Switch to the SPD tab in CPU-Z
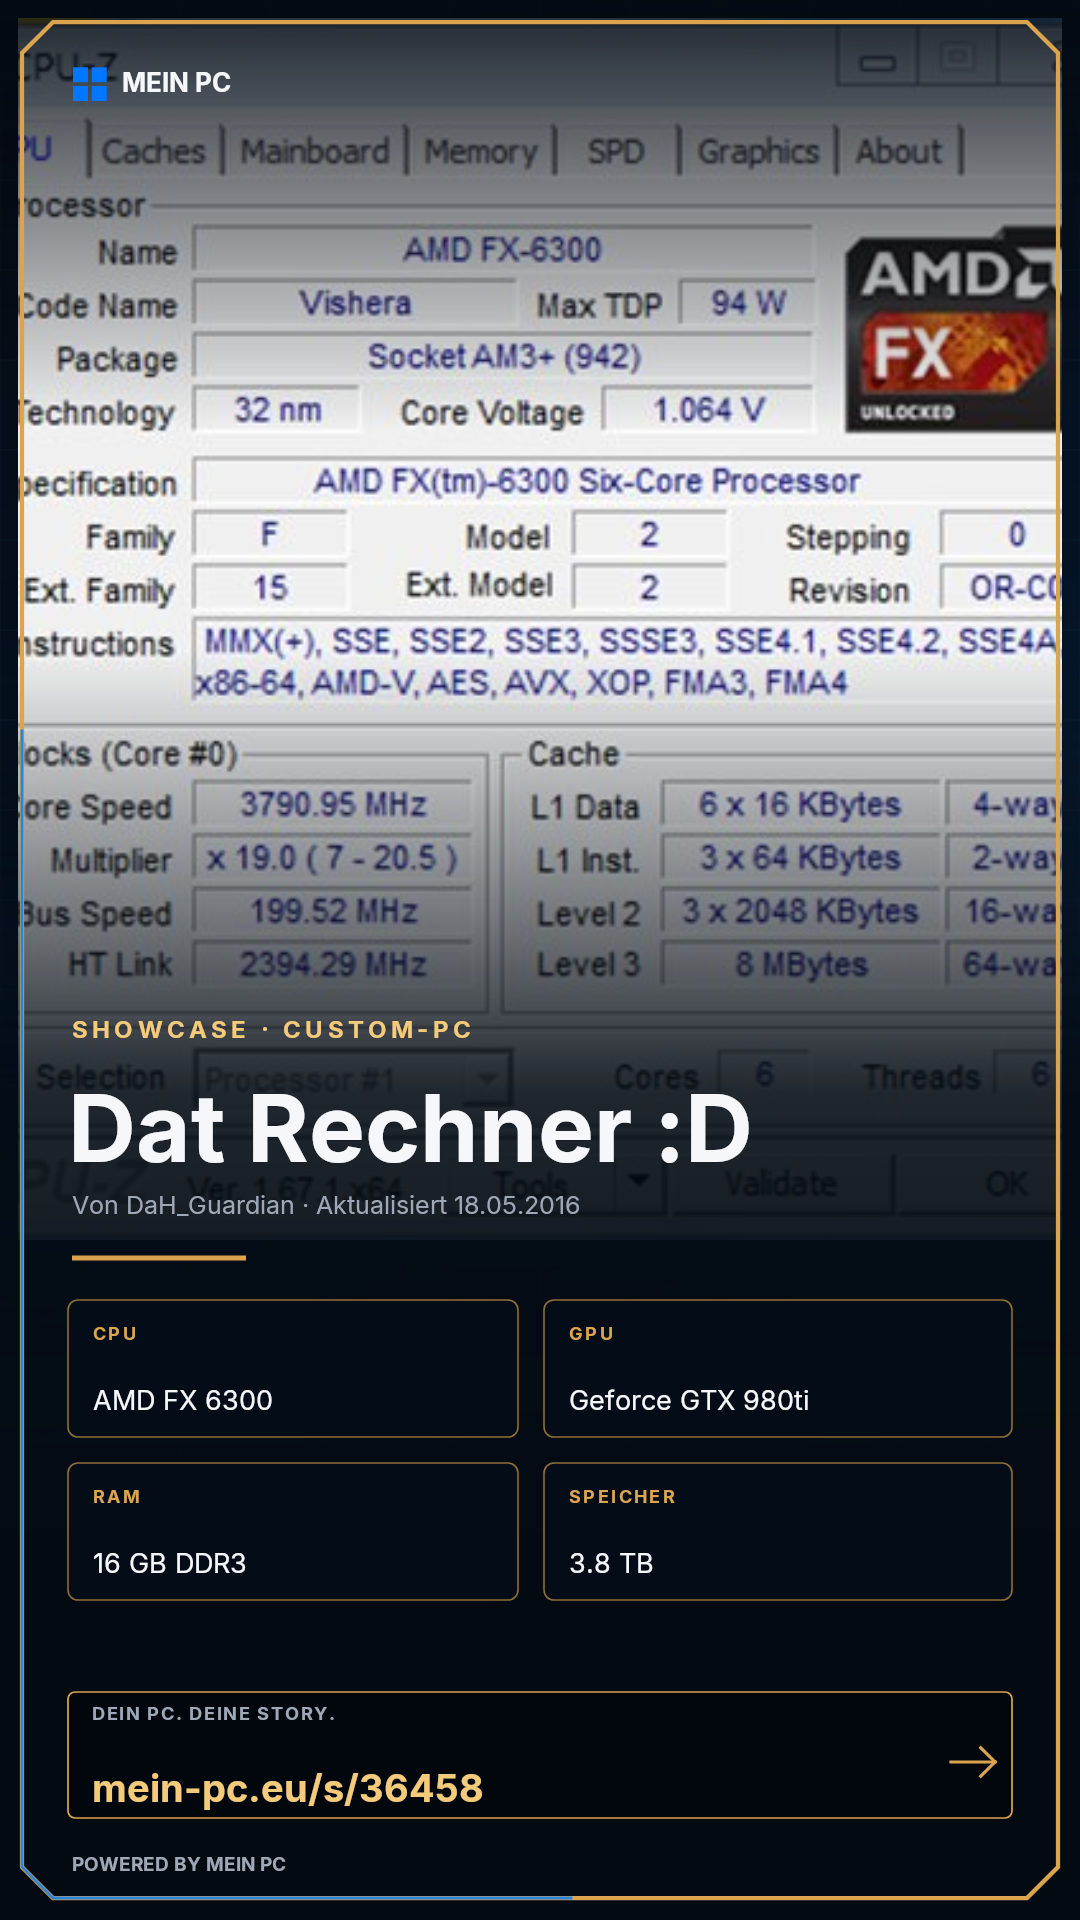The width and height of the screenshot is (1080, 1920). click(x=616, y=151)
